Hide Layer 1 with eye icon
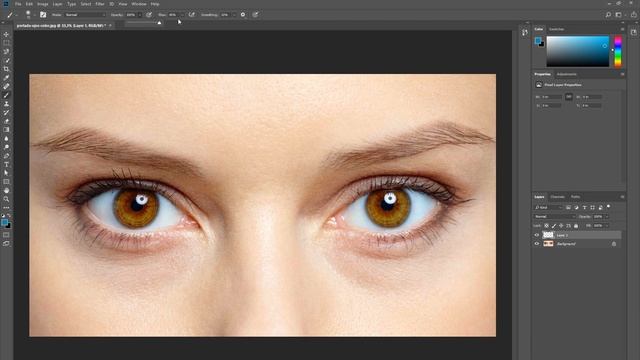Image resolution: width=640 pixels, height=360 pixels. coord(537,235)
